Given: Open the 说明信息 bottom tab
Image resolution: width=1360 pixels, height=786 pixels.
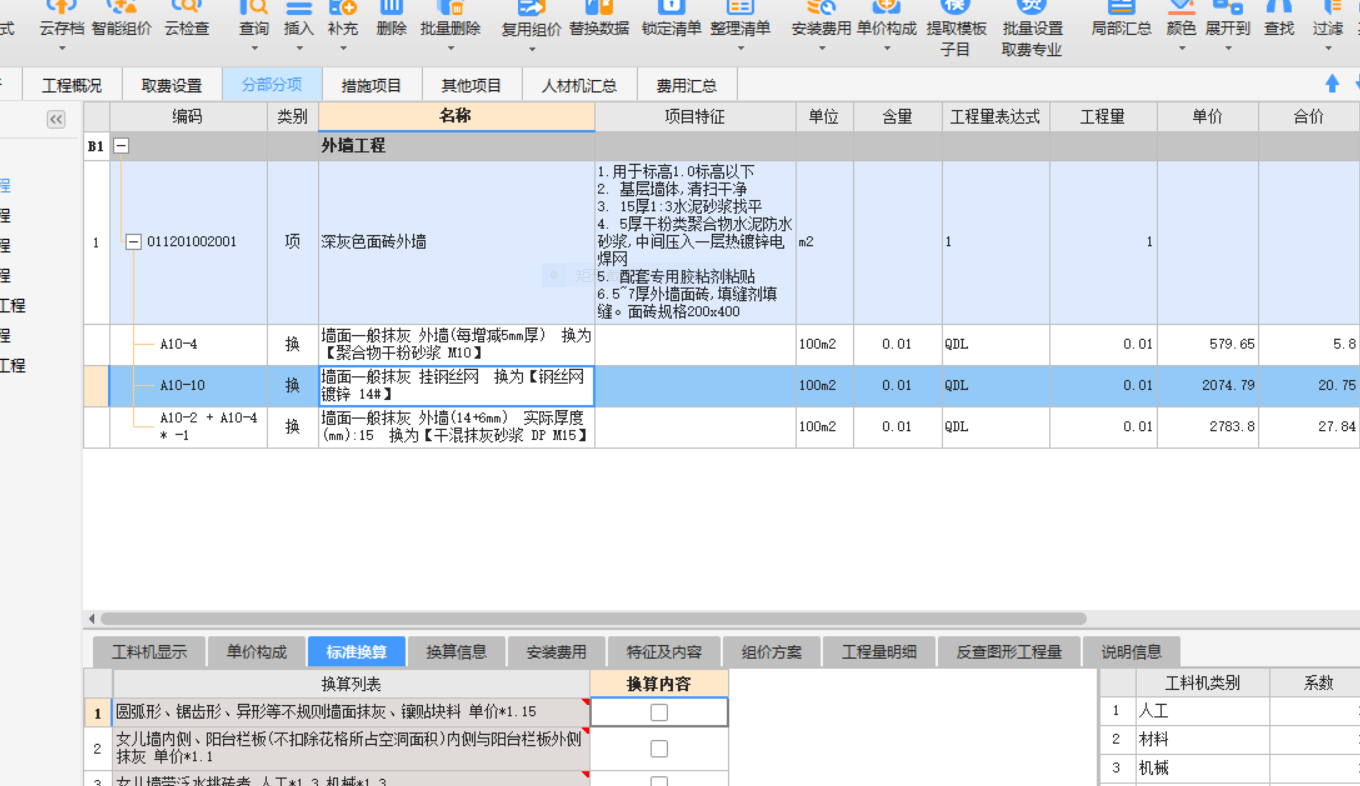Looking at the screenshot, I should pyautogui.click(x=1131, y=652).
